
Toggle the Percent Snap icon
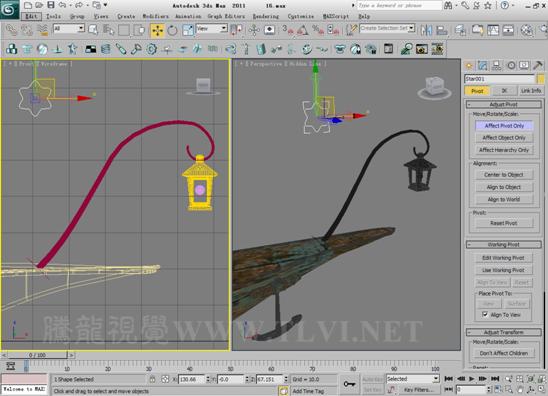click(x=318, y=30)
